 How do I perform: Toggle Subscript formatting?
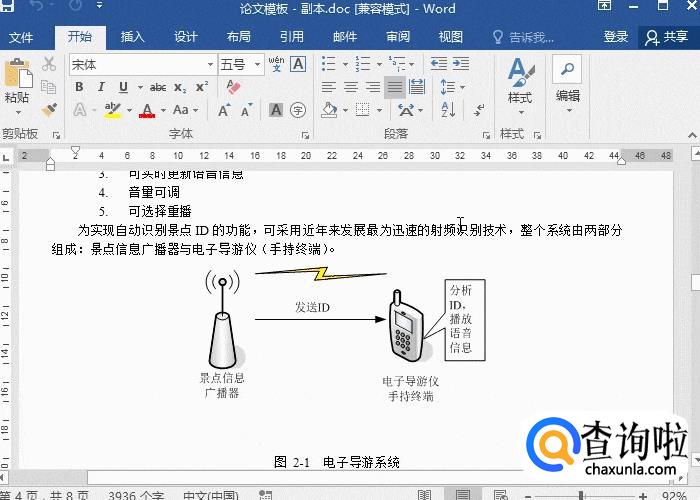click(x=180, y=88)
